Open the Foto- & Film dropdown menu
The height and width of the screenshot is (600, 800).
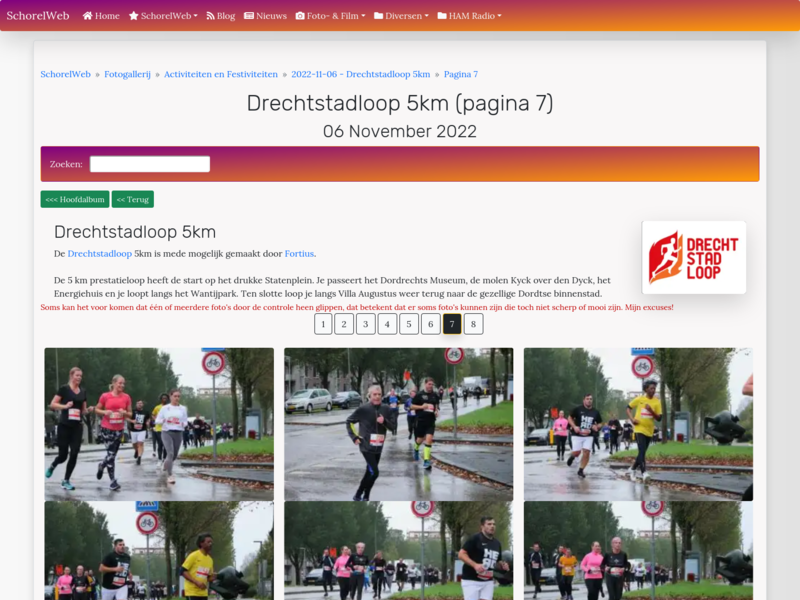(331, 16)
